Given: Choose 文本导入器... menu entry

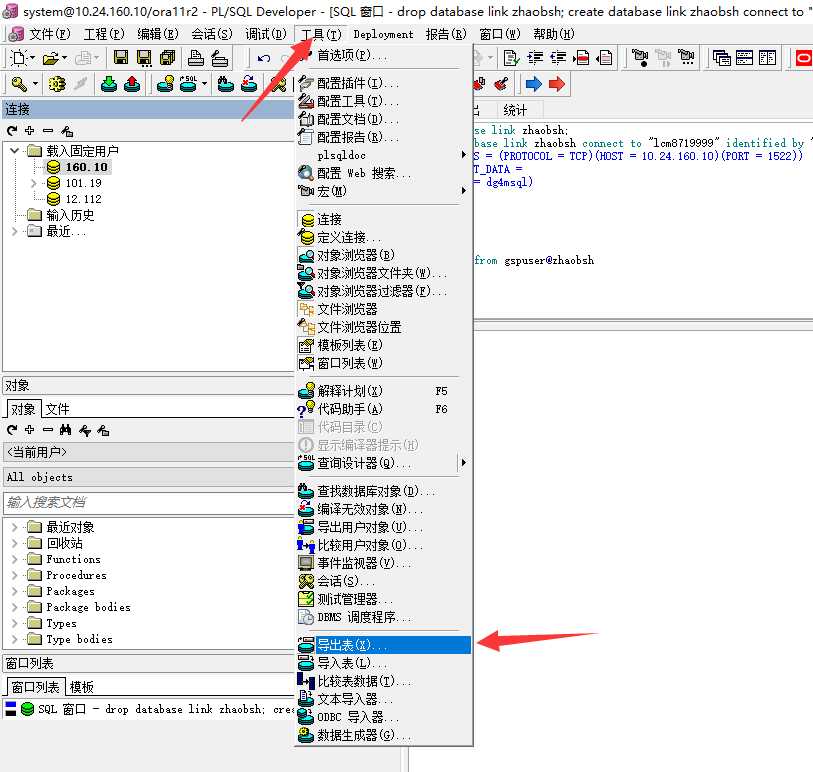Looking at the screenshot, I should click(384, 699).
